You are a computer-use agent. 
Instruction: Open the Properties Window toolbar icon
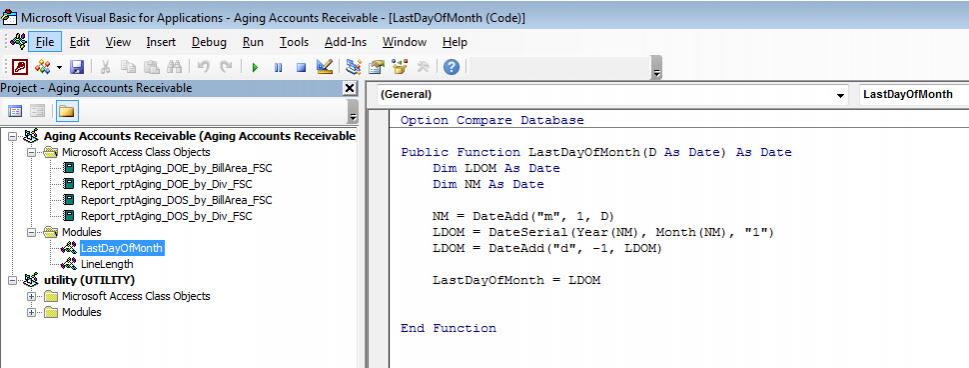click(x=377, y=67)
